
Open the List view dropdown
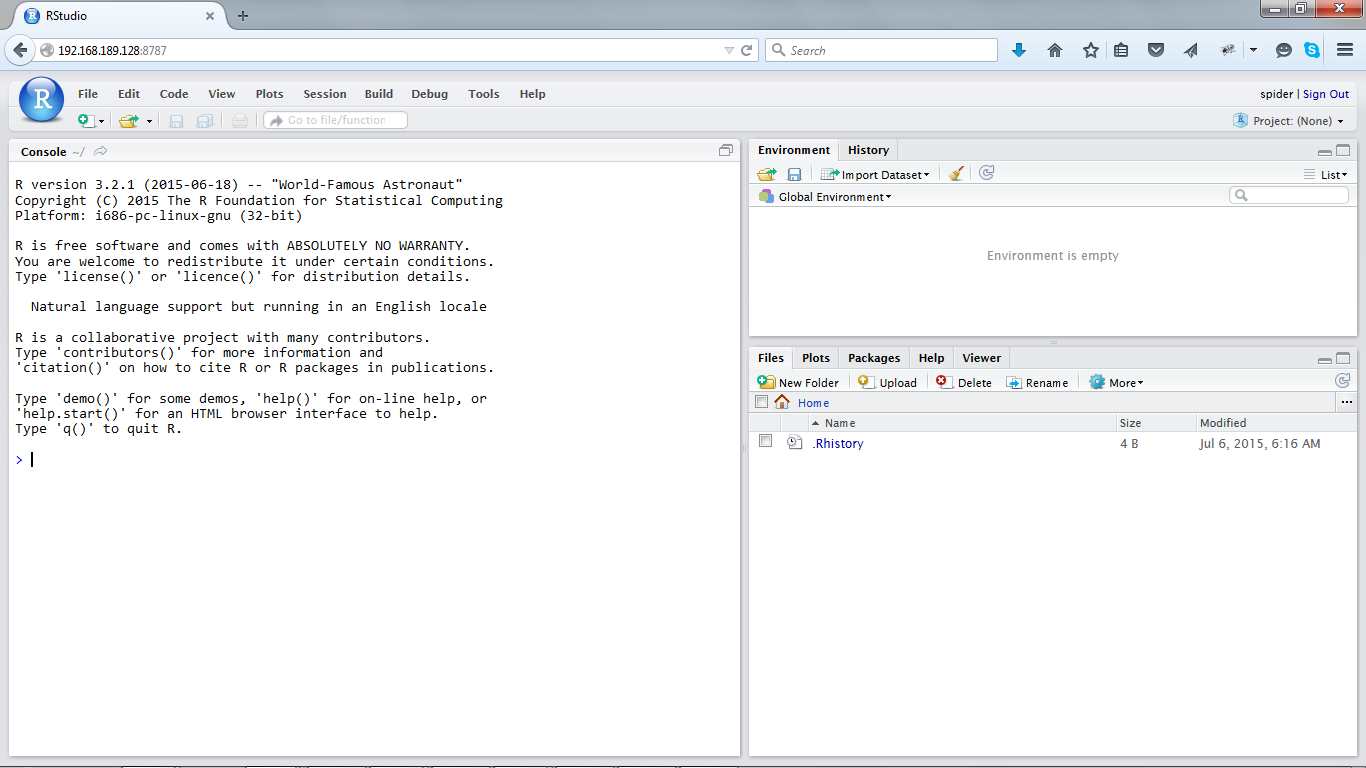tap(1326, 175)
